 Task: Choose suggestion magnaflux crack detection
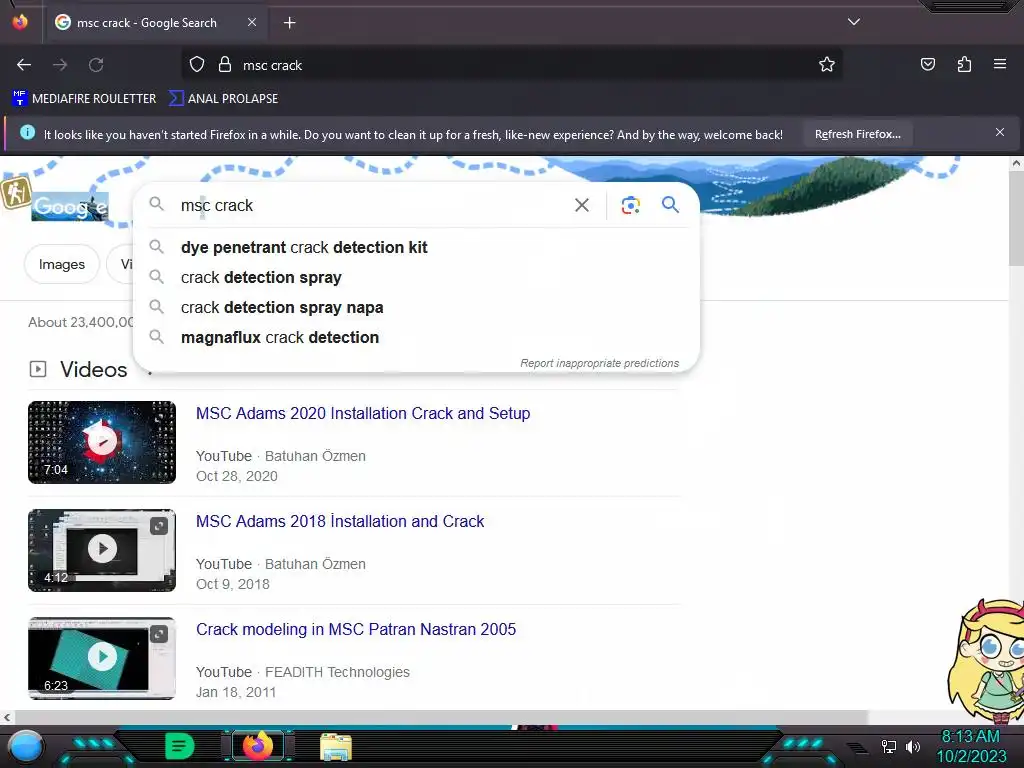(x=416, y=338)
